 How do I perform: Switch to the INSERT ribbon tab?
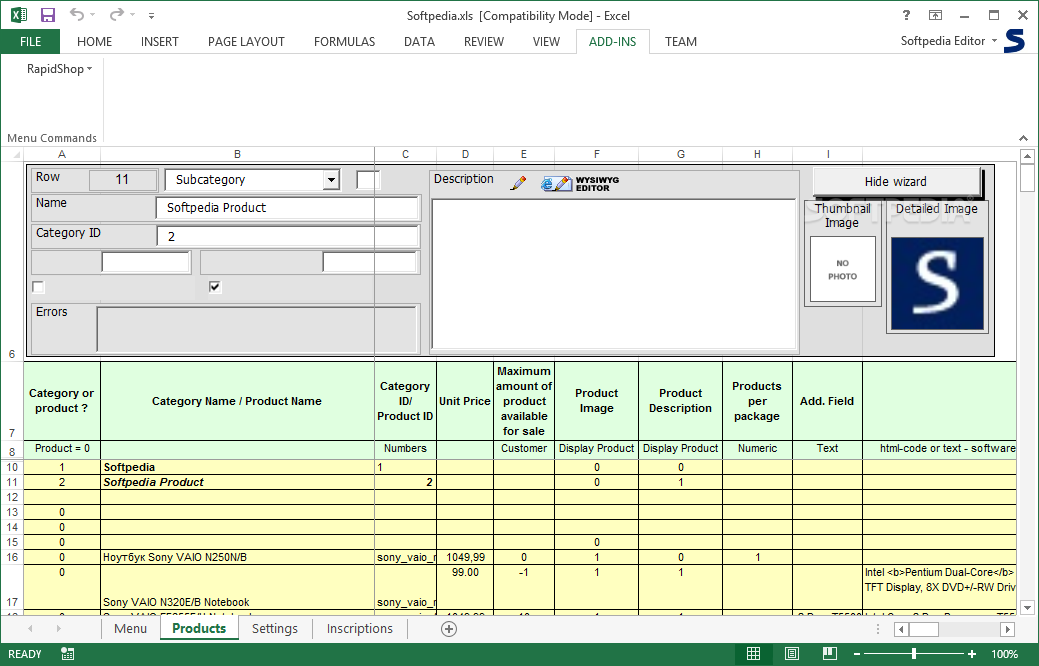160,42
